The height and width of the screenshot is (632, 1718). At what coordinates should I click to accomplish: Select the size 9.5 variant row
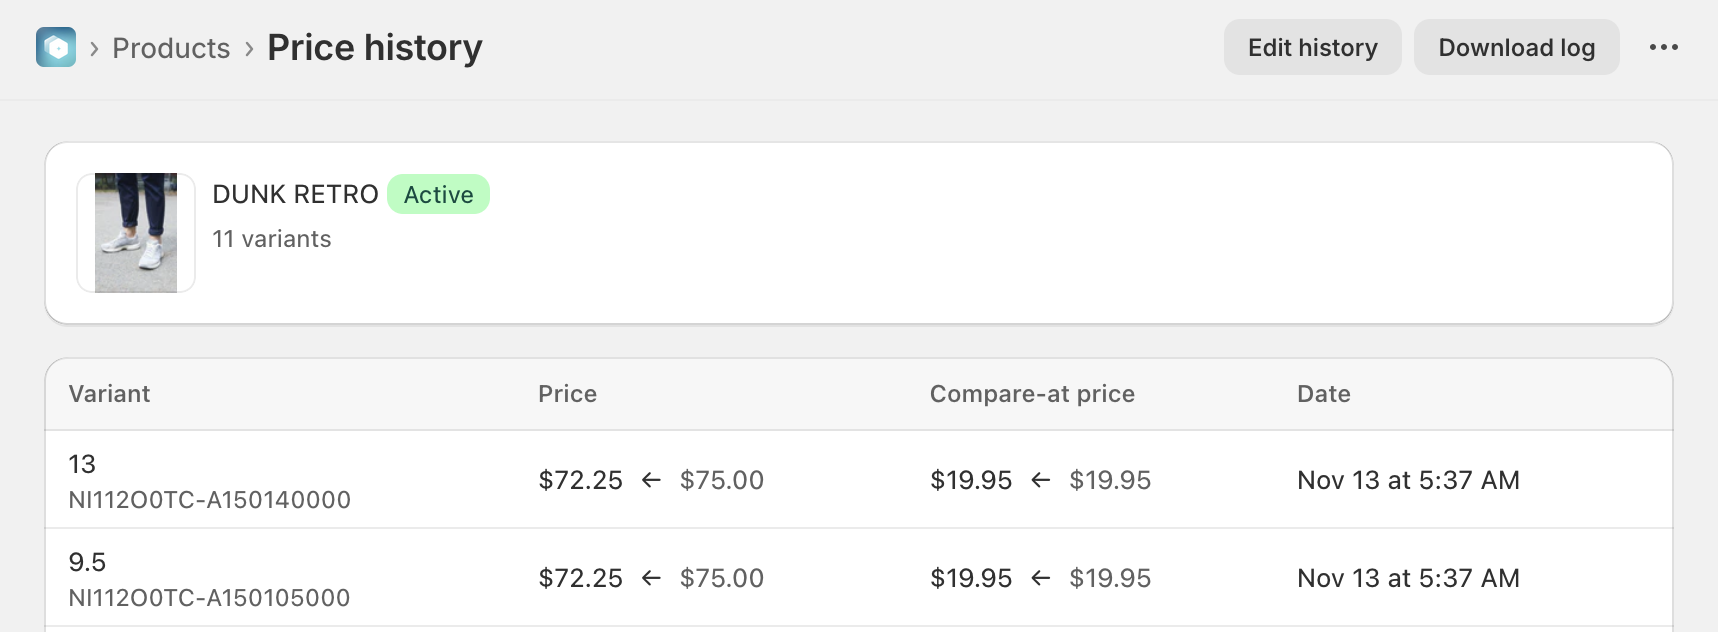pyautogui.click(x=87, y=562)
